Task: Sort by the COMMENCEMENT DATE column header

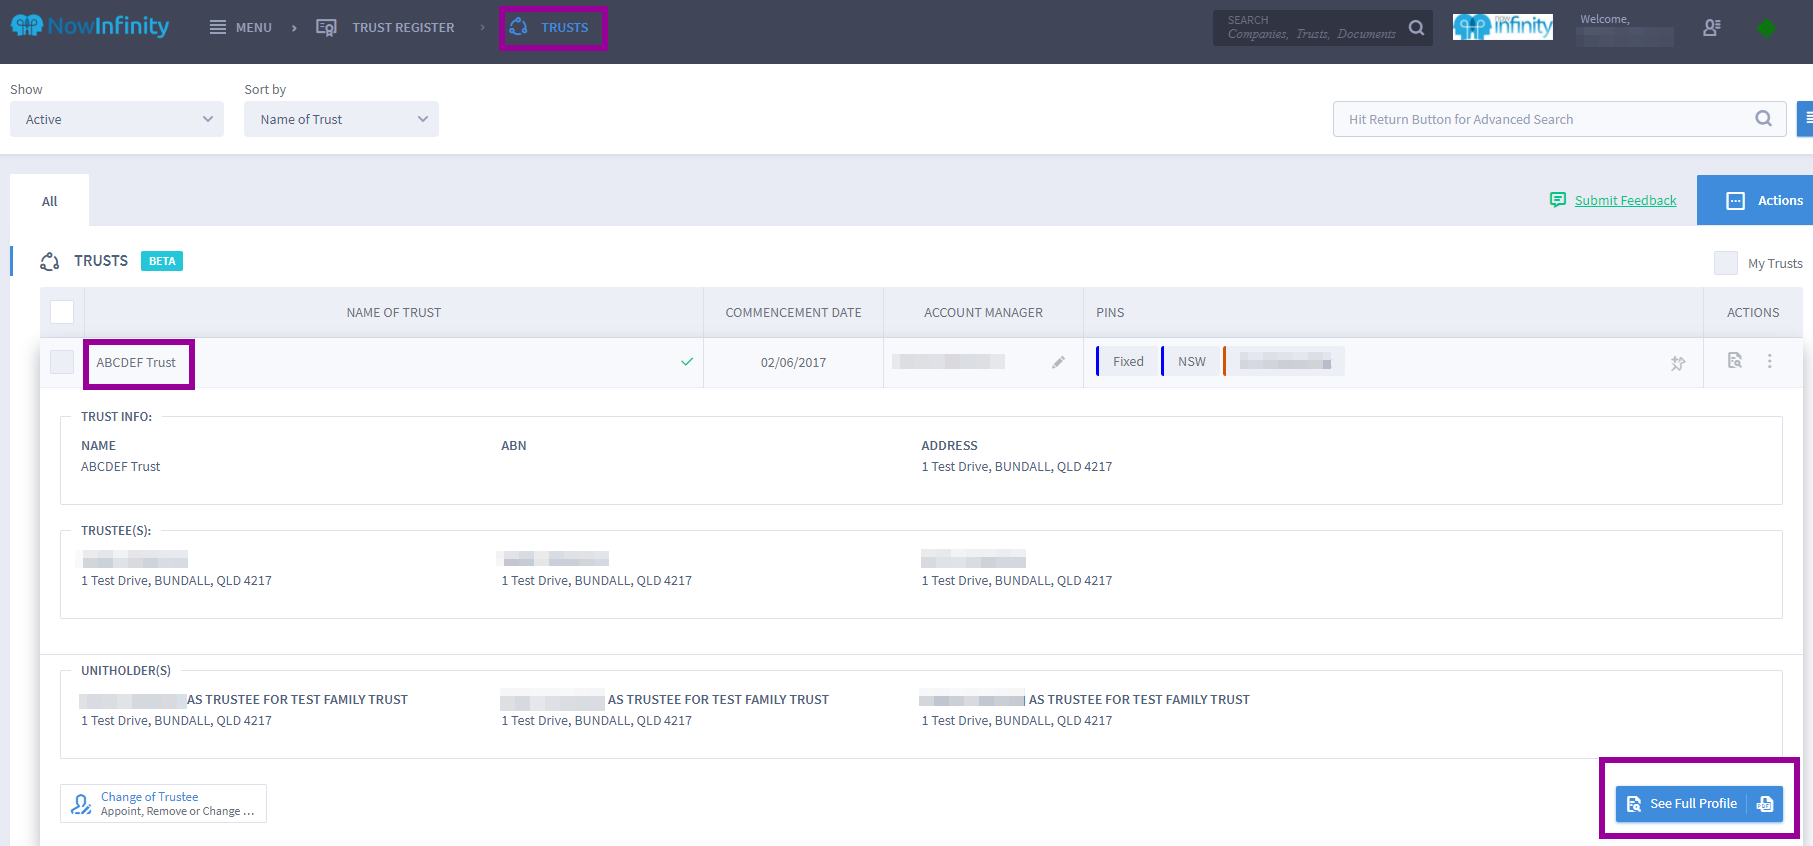Action: point(793,313)
